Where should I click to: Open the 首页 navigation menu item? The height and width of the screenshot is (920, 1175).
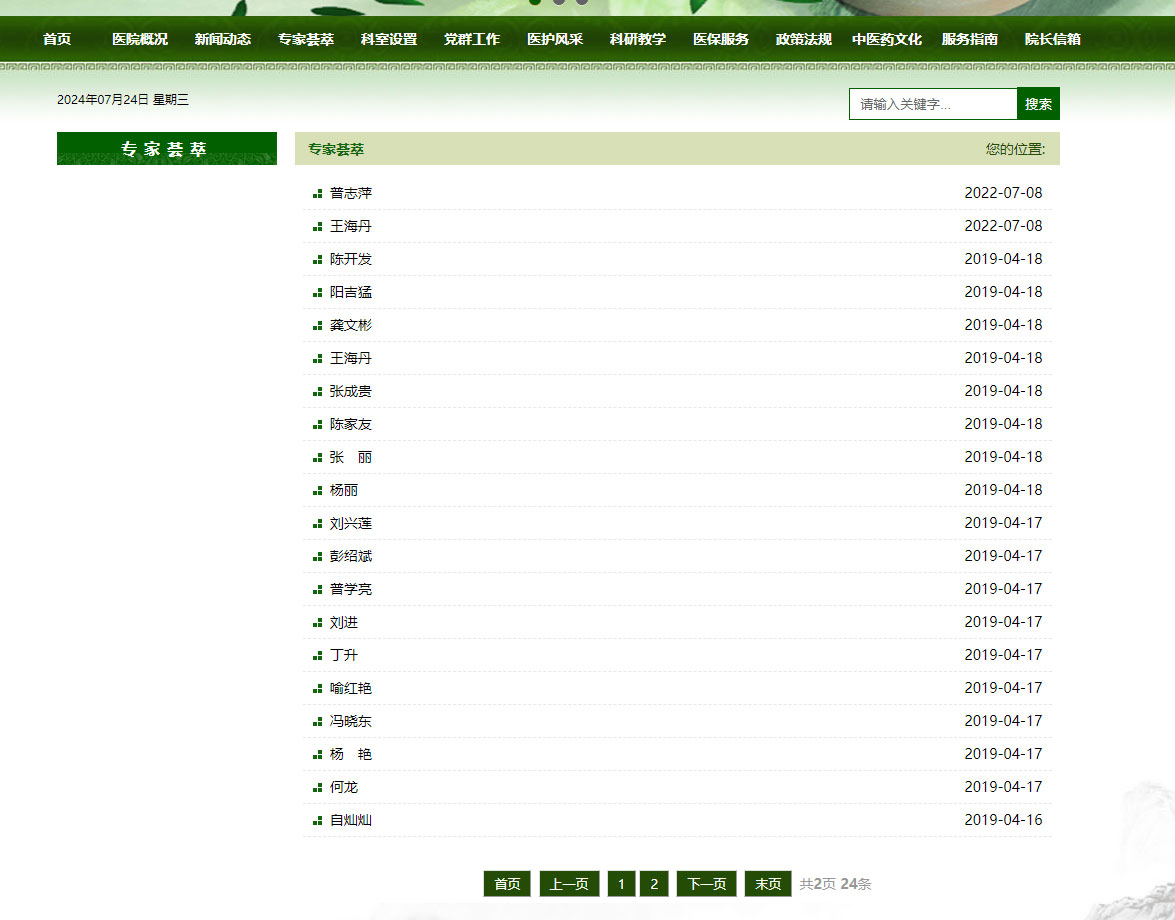pos(57,39)
